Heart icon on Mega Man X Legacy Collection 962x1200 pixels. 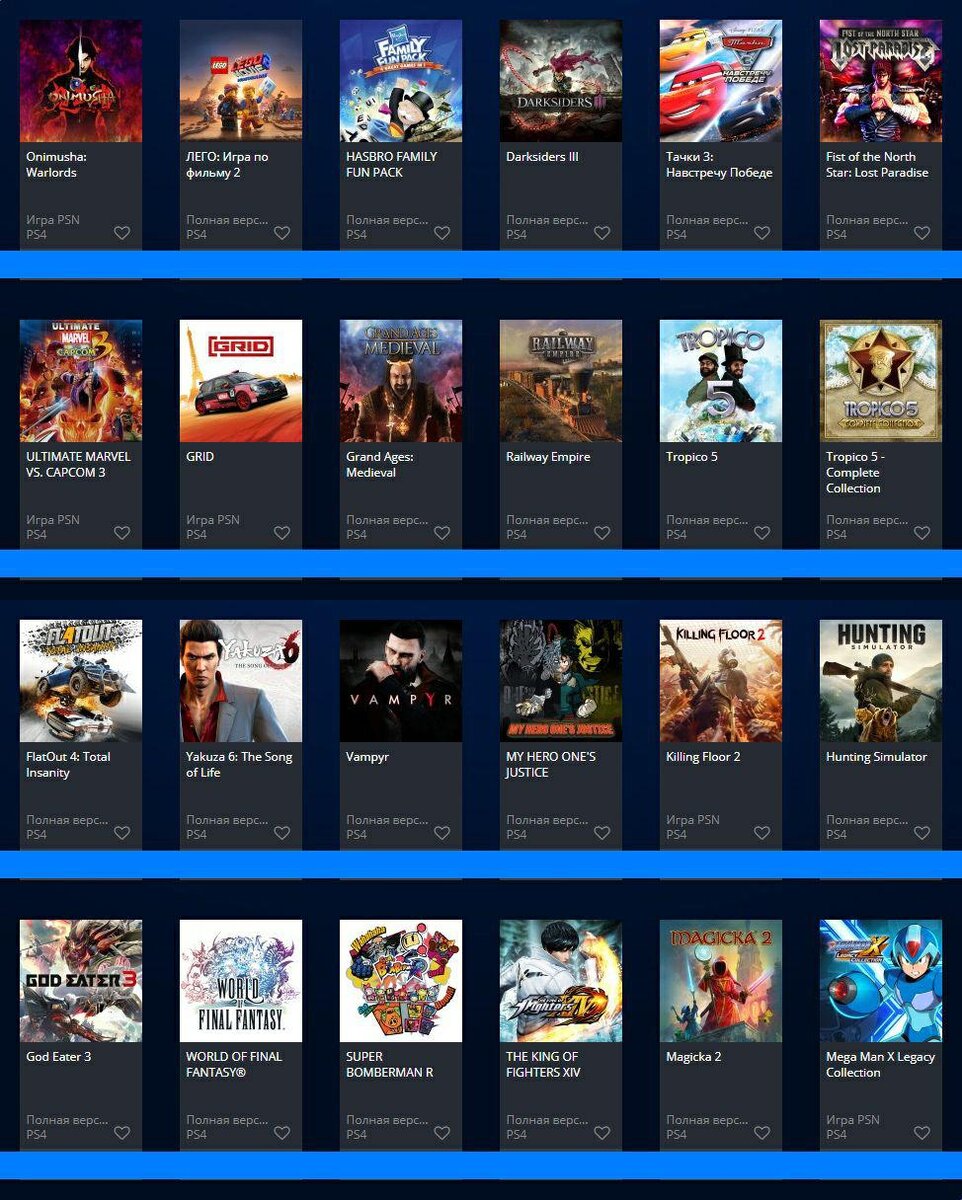coord(922,1133)
